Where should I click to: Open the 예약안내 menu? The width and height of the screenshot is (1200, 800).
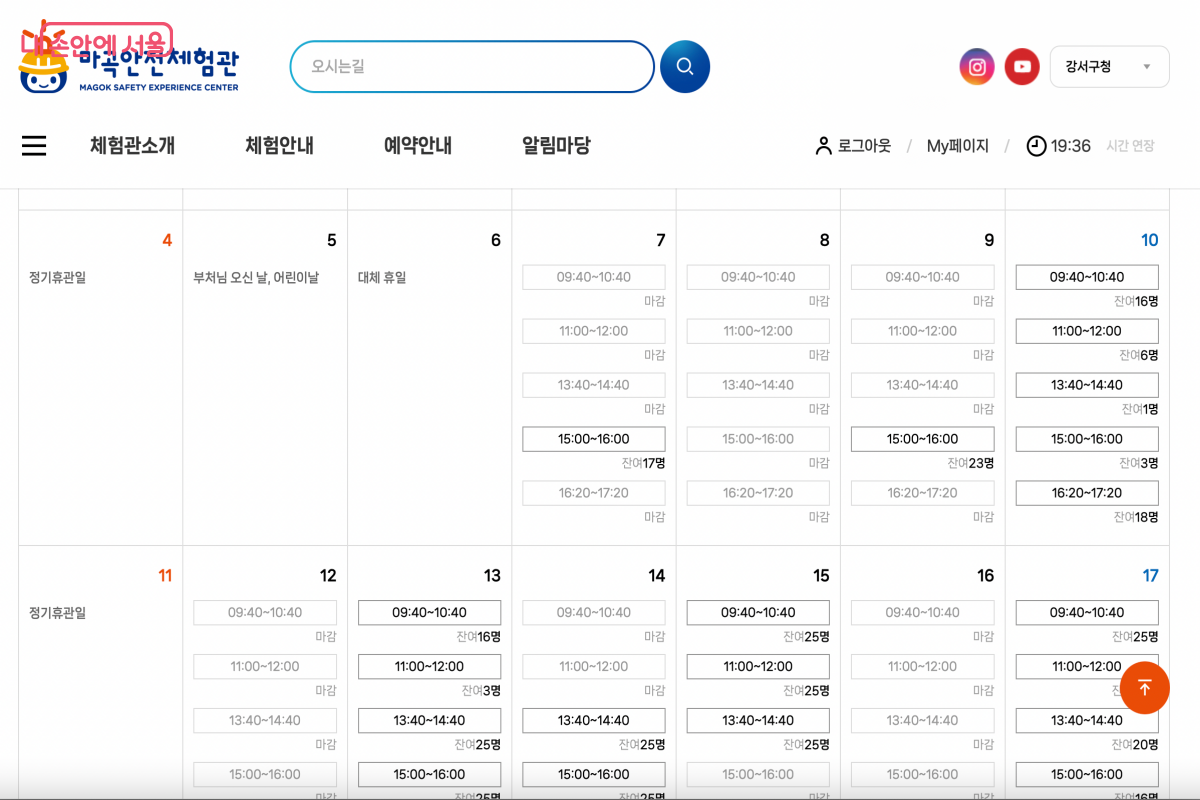pyautogui.click(x=418, y=146)
